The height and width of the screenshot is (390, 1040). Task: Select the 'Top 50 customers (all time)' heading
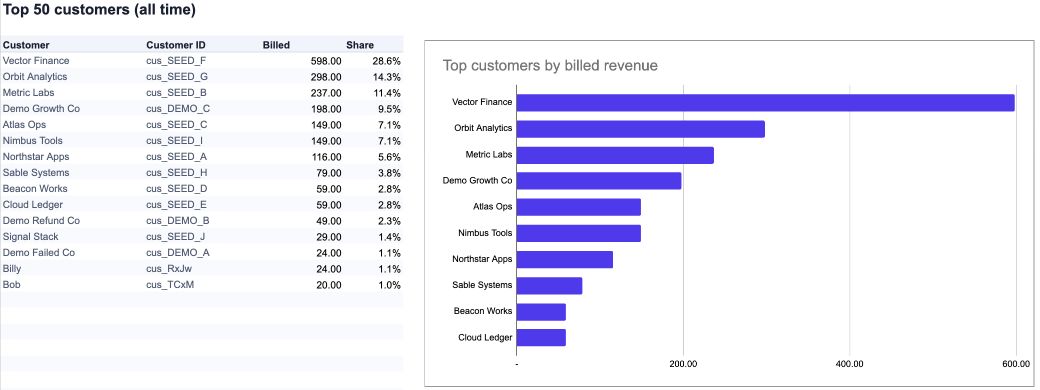pyautogui.click(x=99, y=10)
